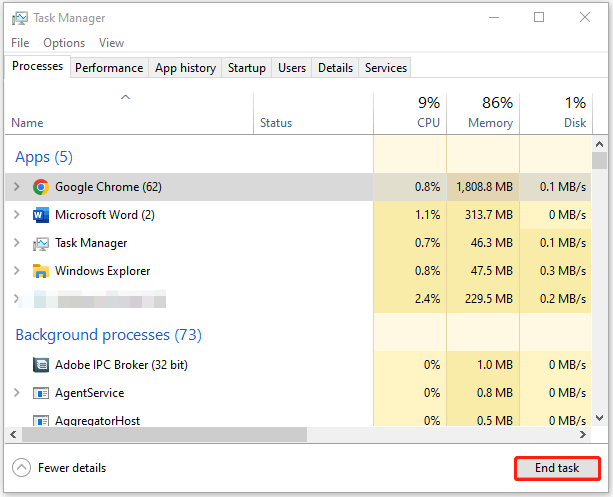Click the horizontal scrollbar right arrow
This screenshot has height=497, width=613.
tap(583, 434)
